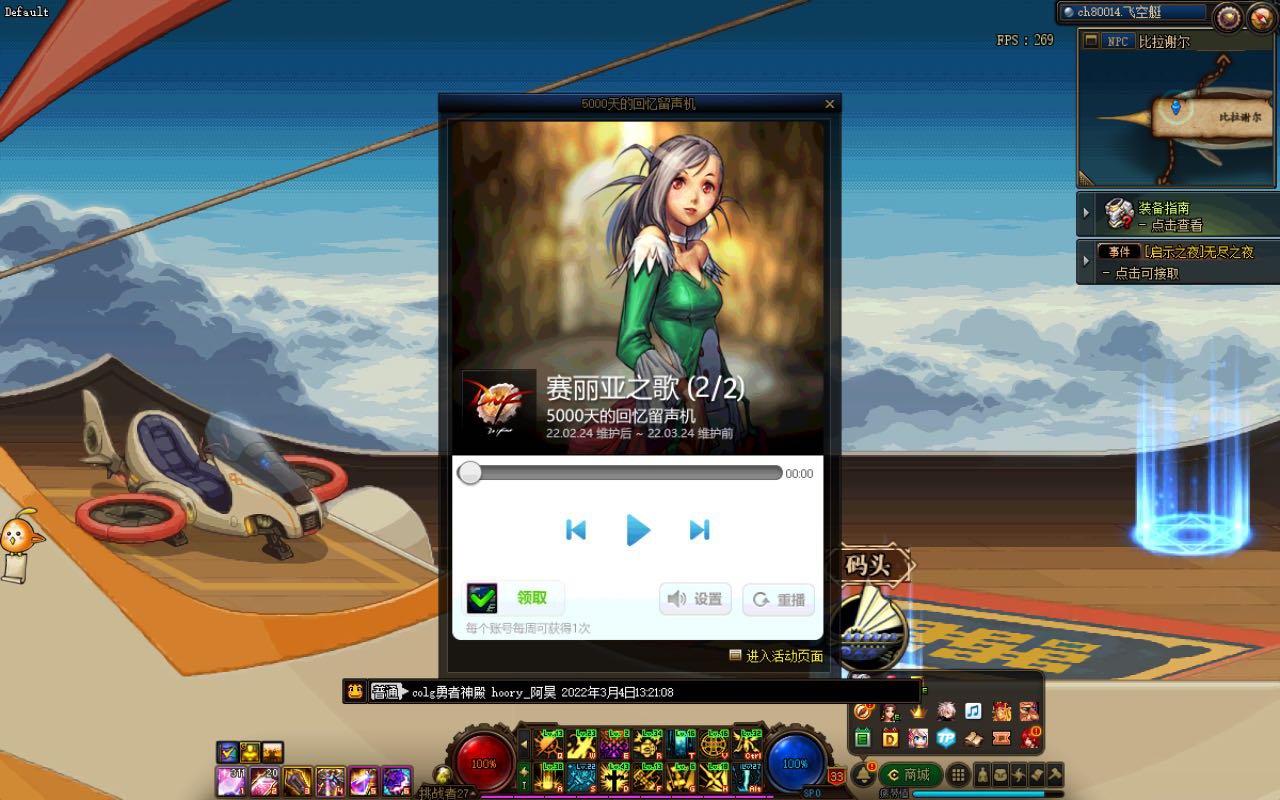Use the Q hotkey skill
Viewport: 1280px width, 800px height.
click(x=548, y=744)
